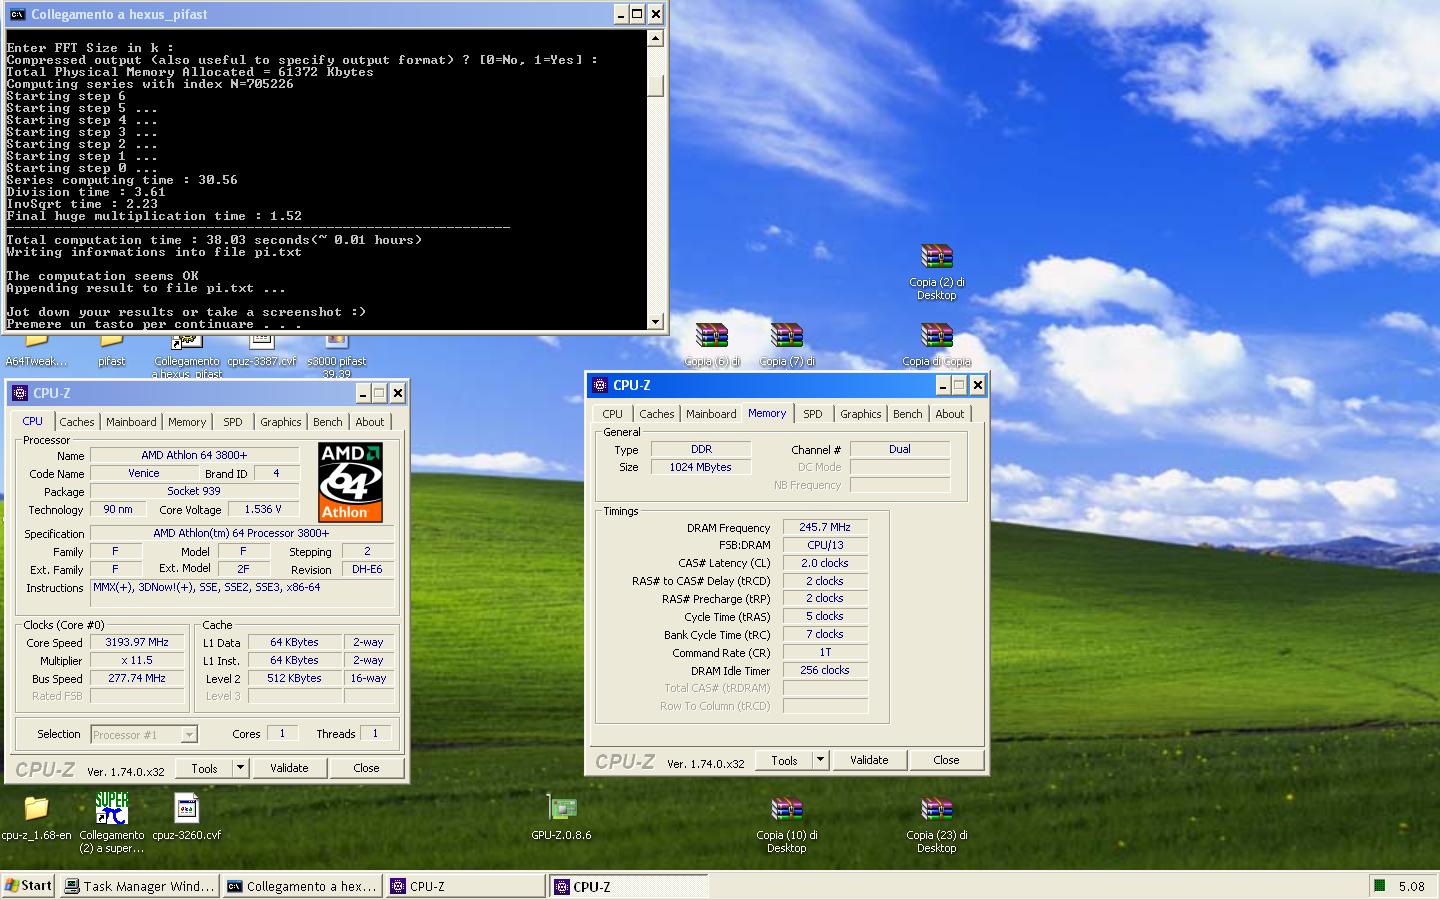Click the command prompt window title bar icon
Viewport: 1440px width, 900px height.
pos(17,14)
